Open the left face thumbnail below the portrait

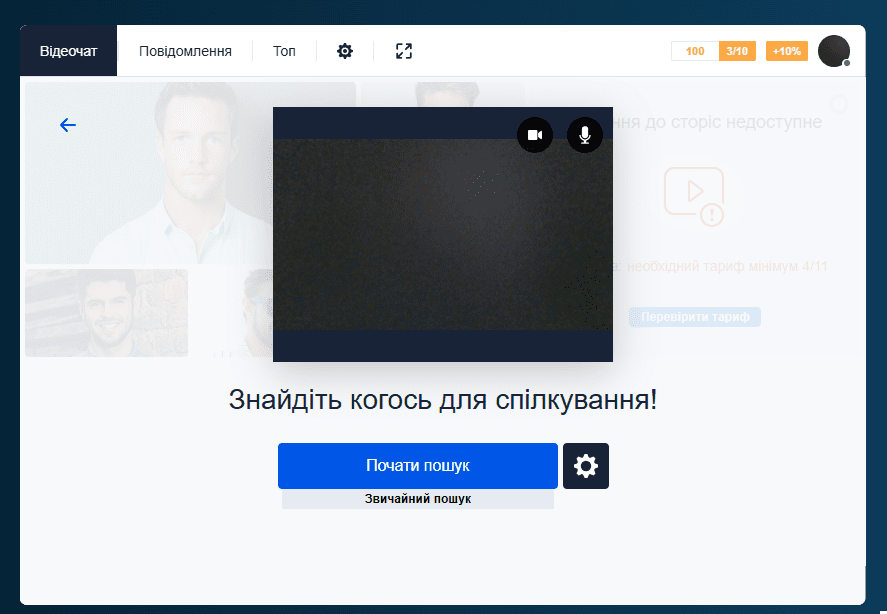(105, 312)
